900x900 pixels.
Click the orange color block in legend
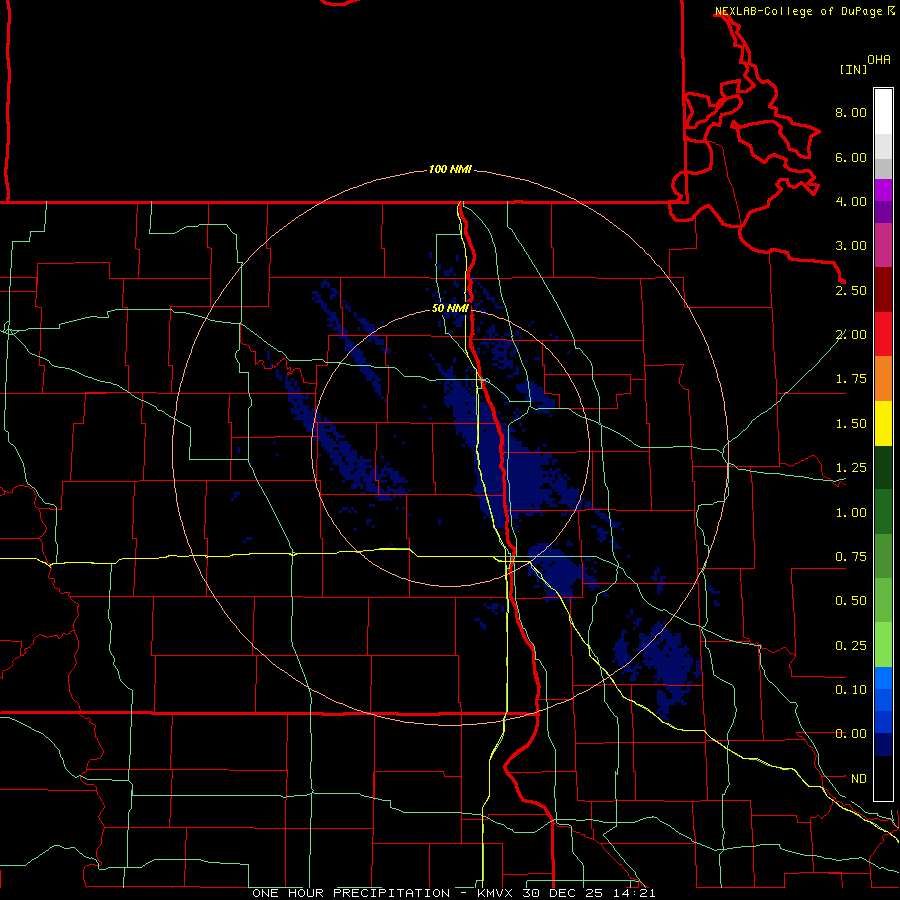pyautogui.click(x=883, y=379)
